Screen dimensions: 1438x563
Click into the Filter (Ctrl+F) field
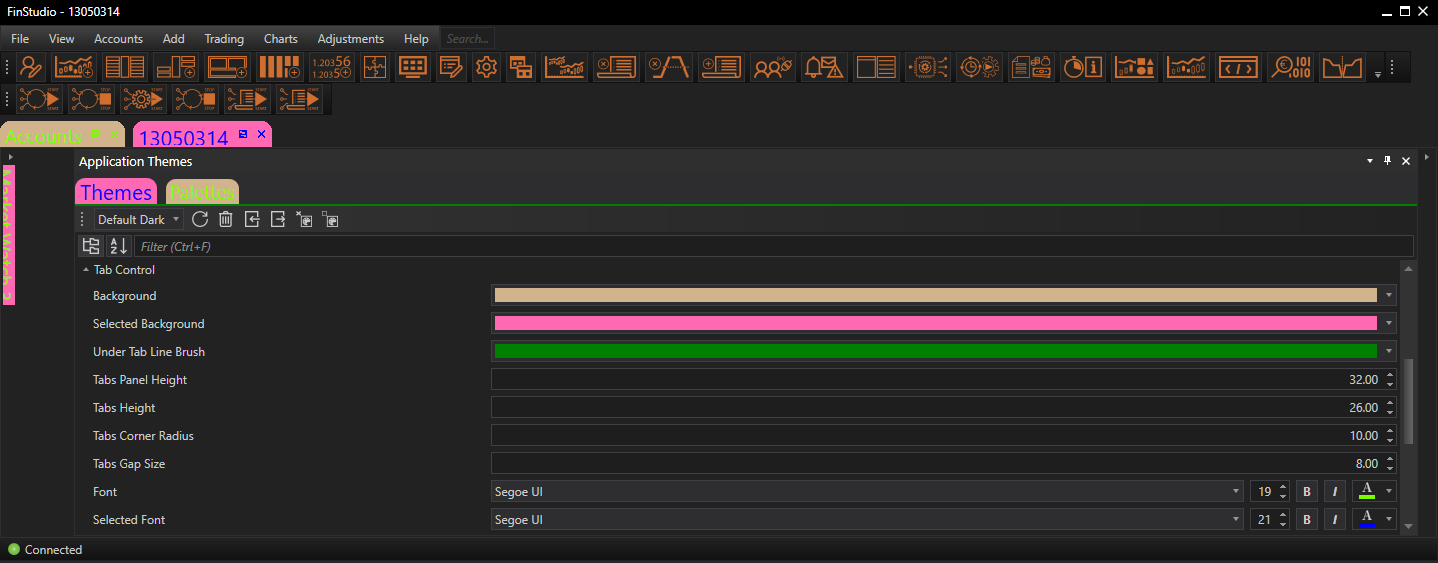[772, 246]
